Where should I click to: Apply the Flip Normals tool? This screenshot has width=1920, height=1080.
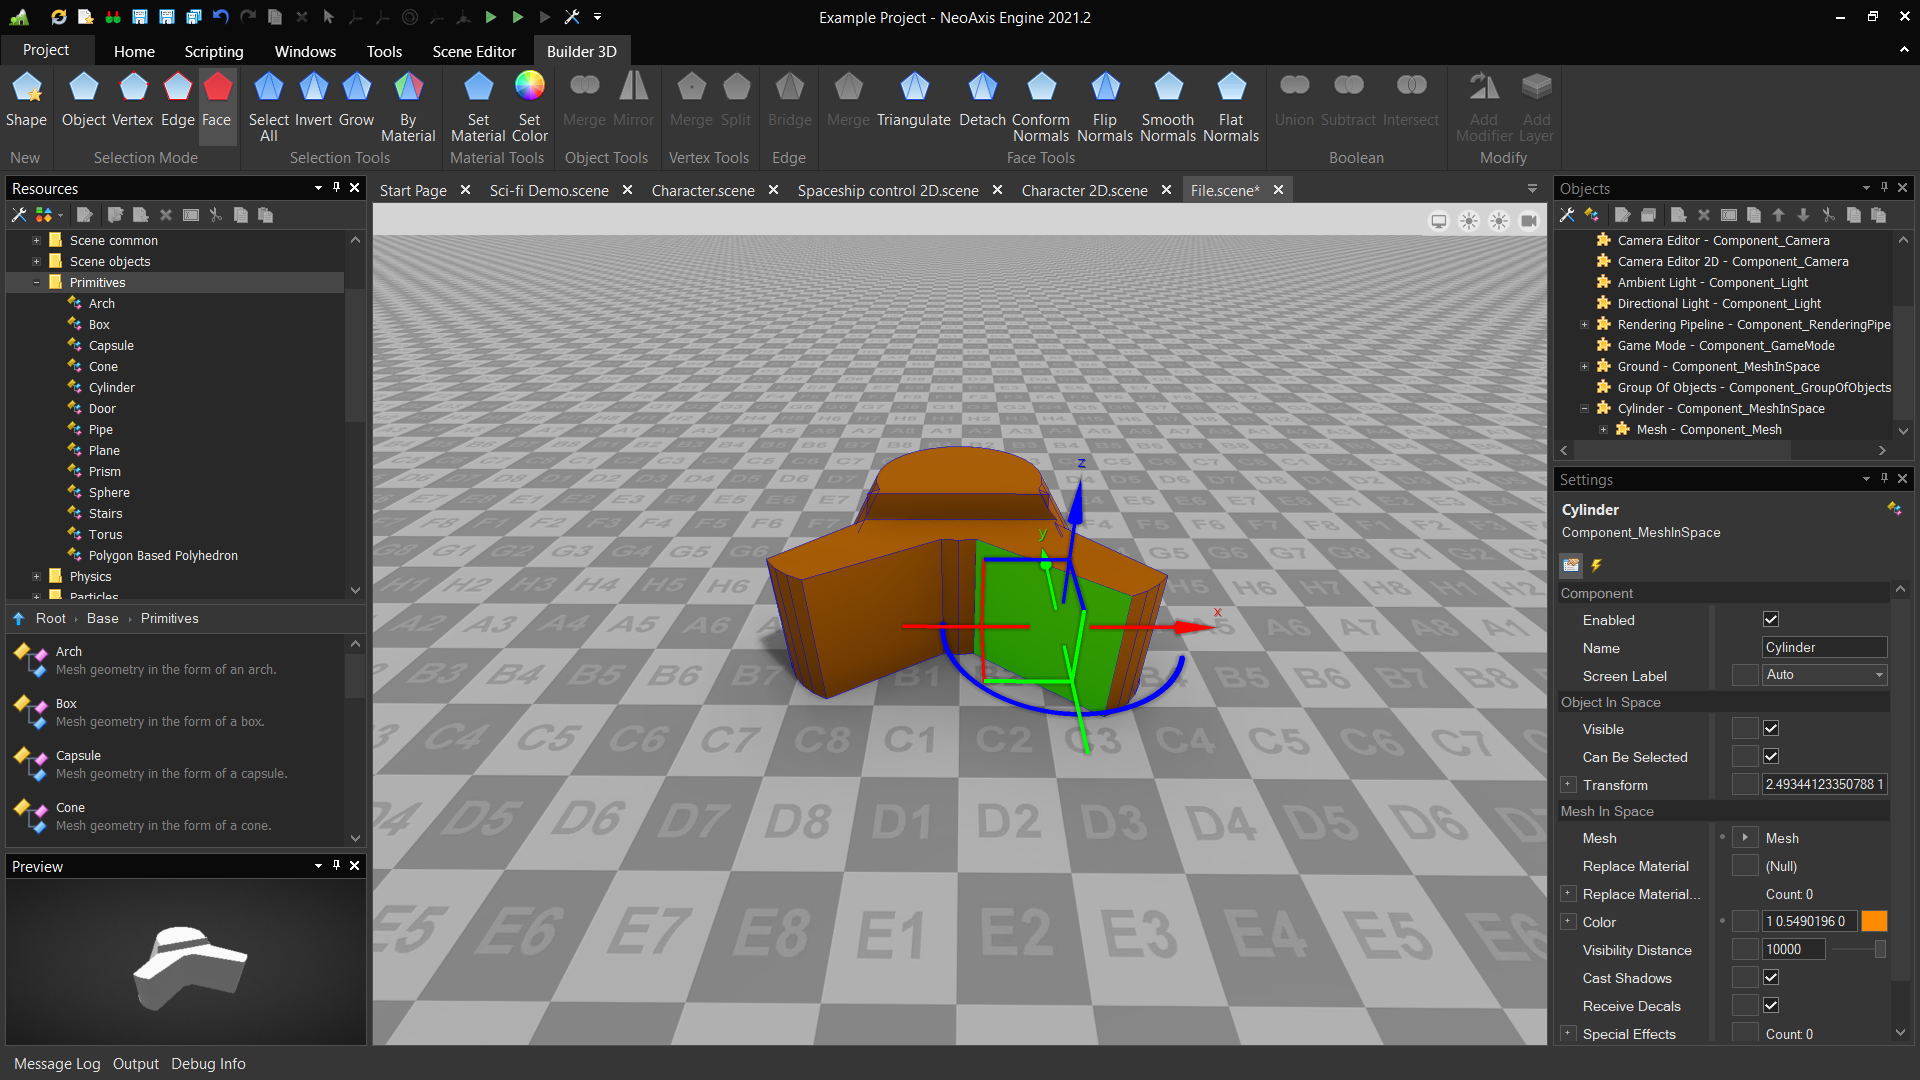coord(1104,105)
